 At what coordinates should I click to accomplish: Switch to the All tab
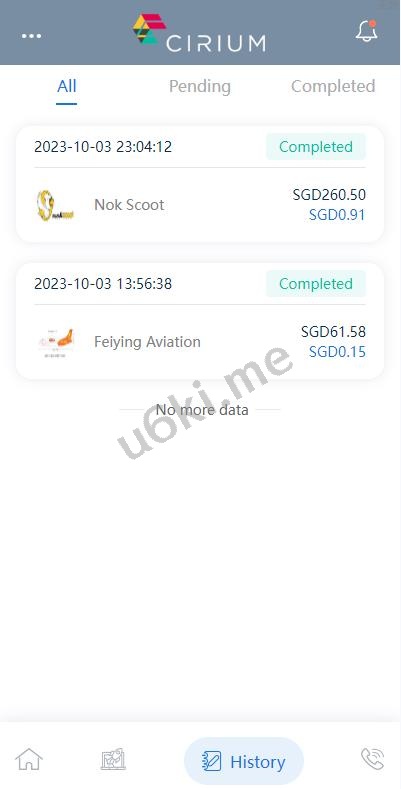tap(66, 86)
